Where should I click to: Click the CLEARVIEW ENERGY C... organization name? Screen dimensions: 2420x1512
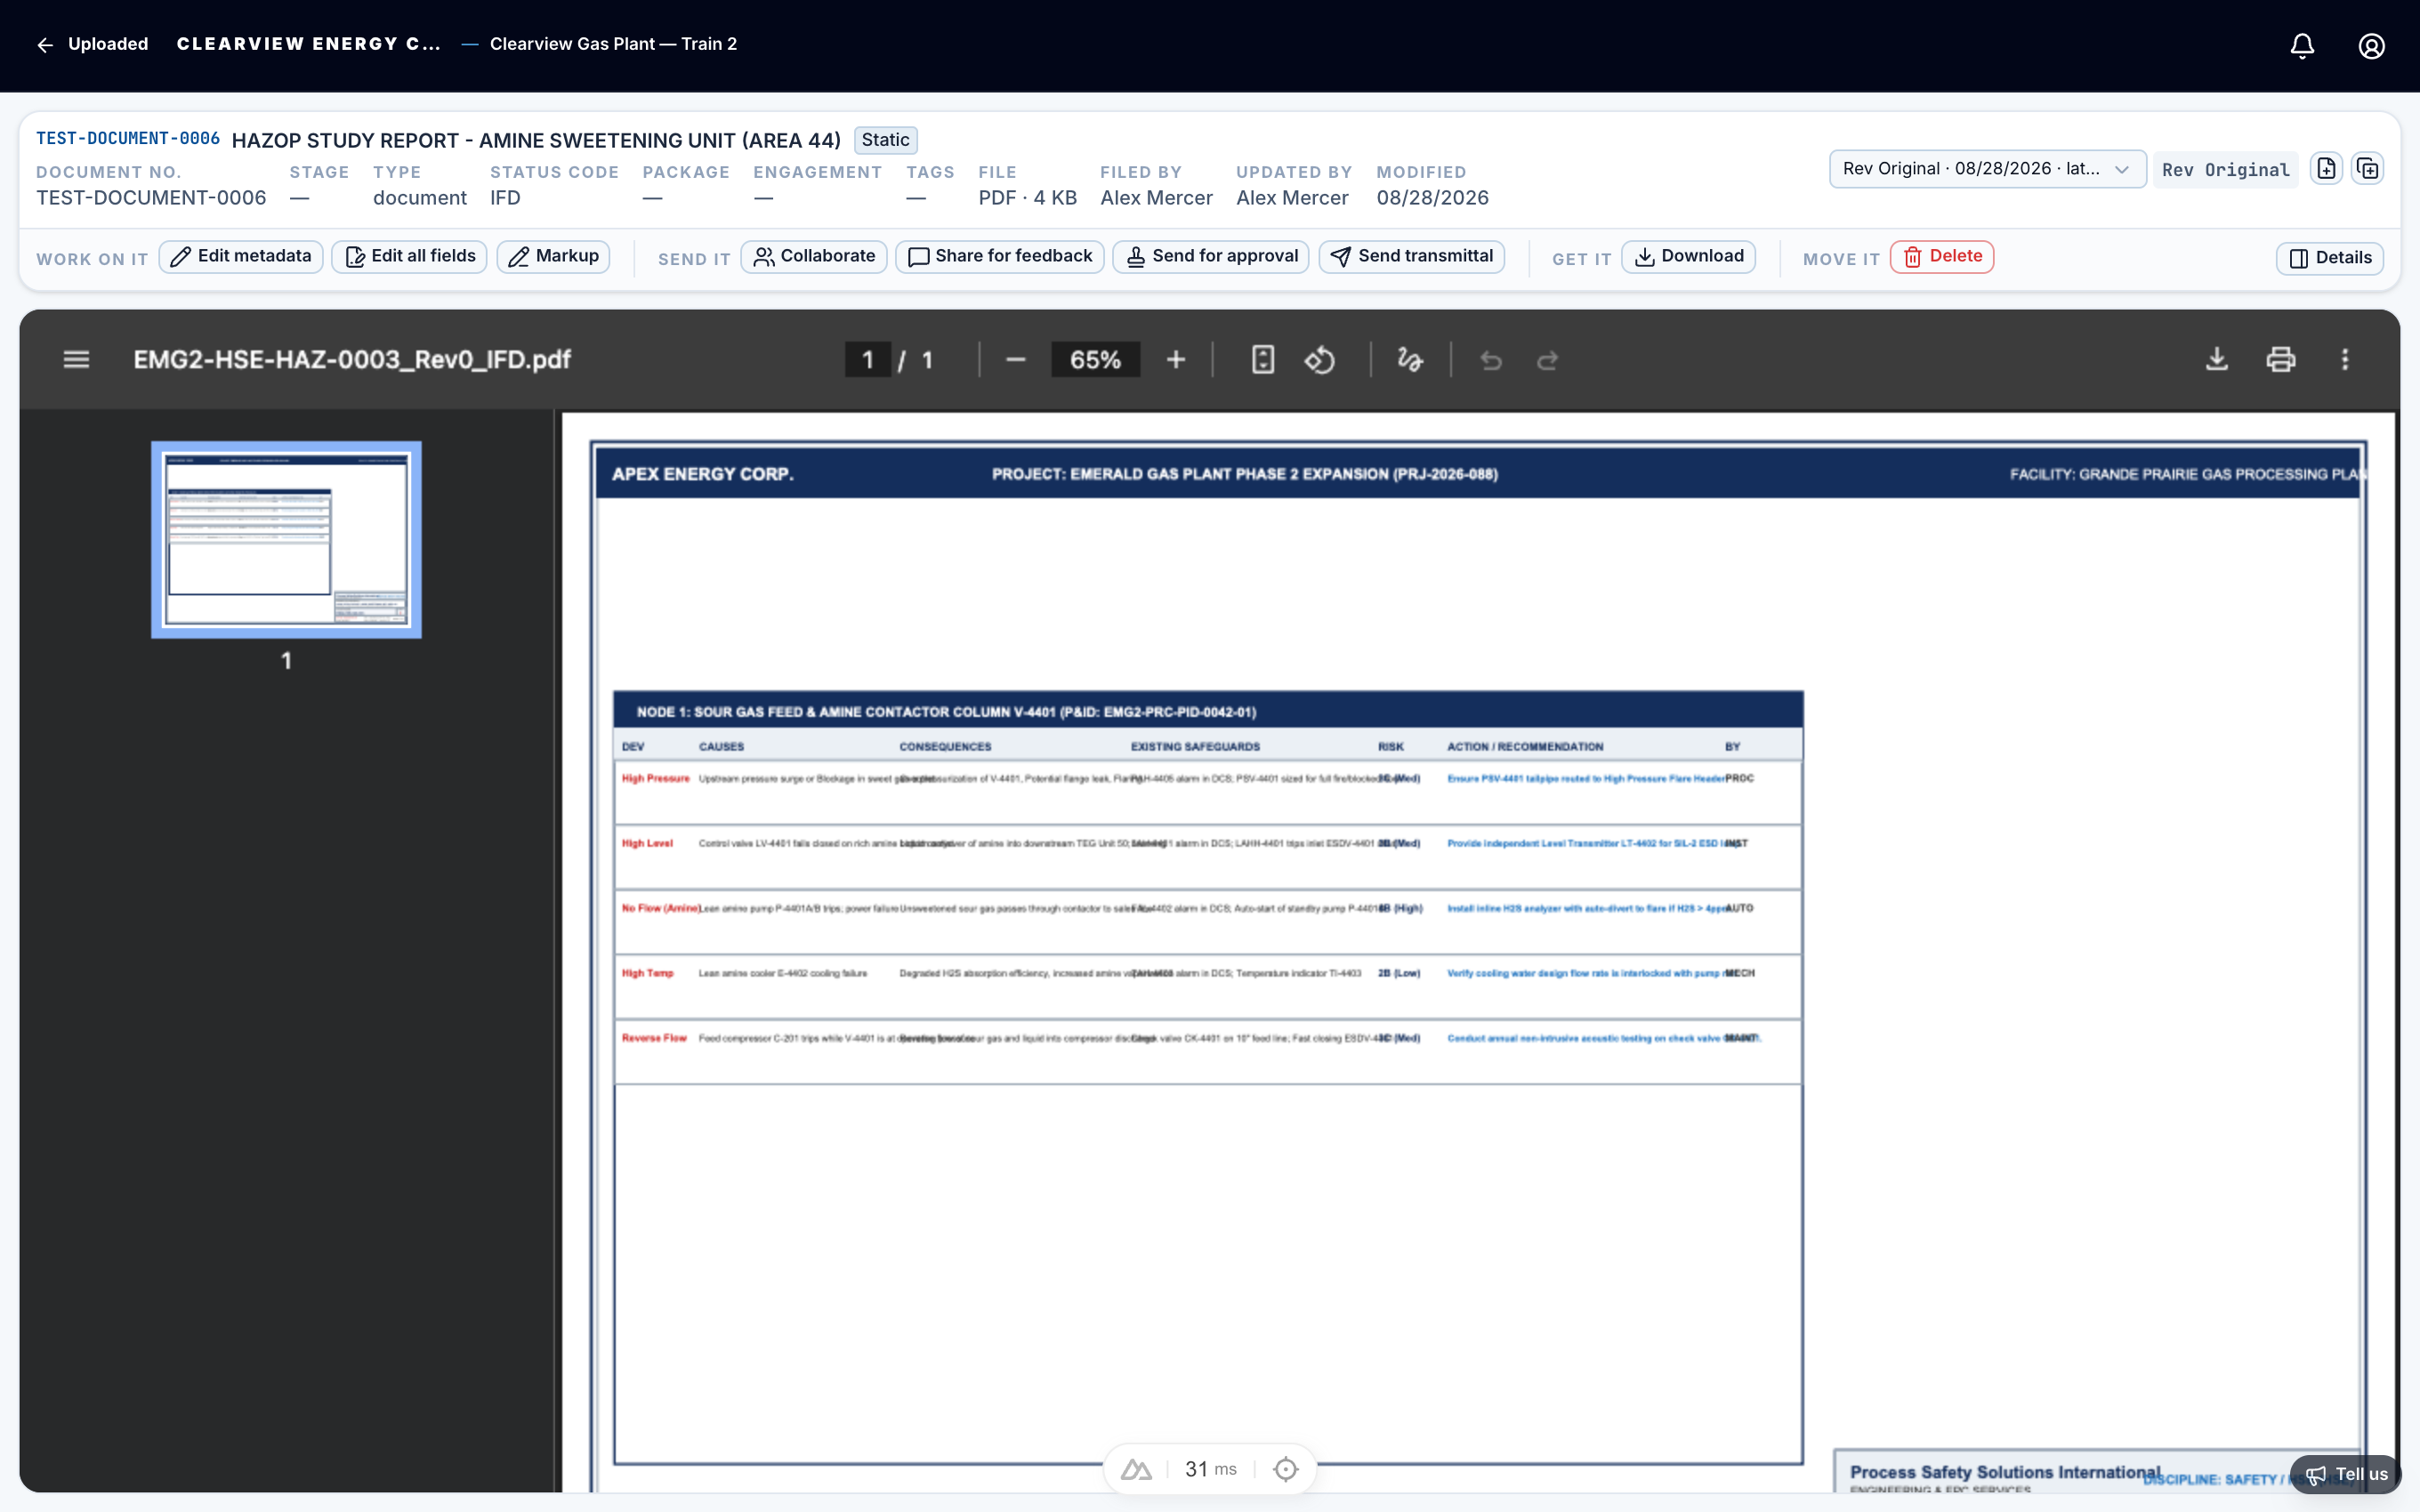pos(308,44)
